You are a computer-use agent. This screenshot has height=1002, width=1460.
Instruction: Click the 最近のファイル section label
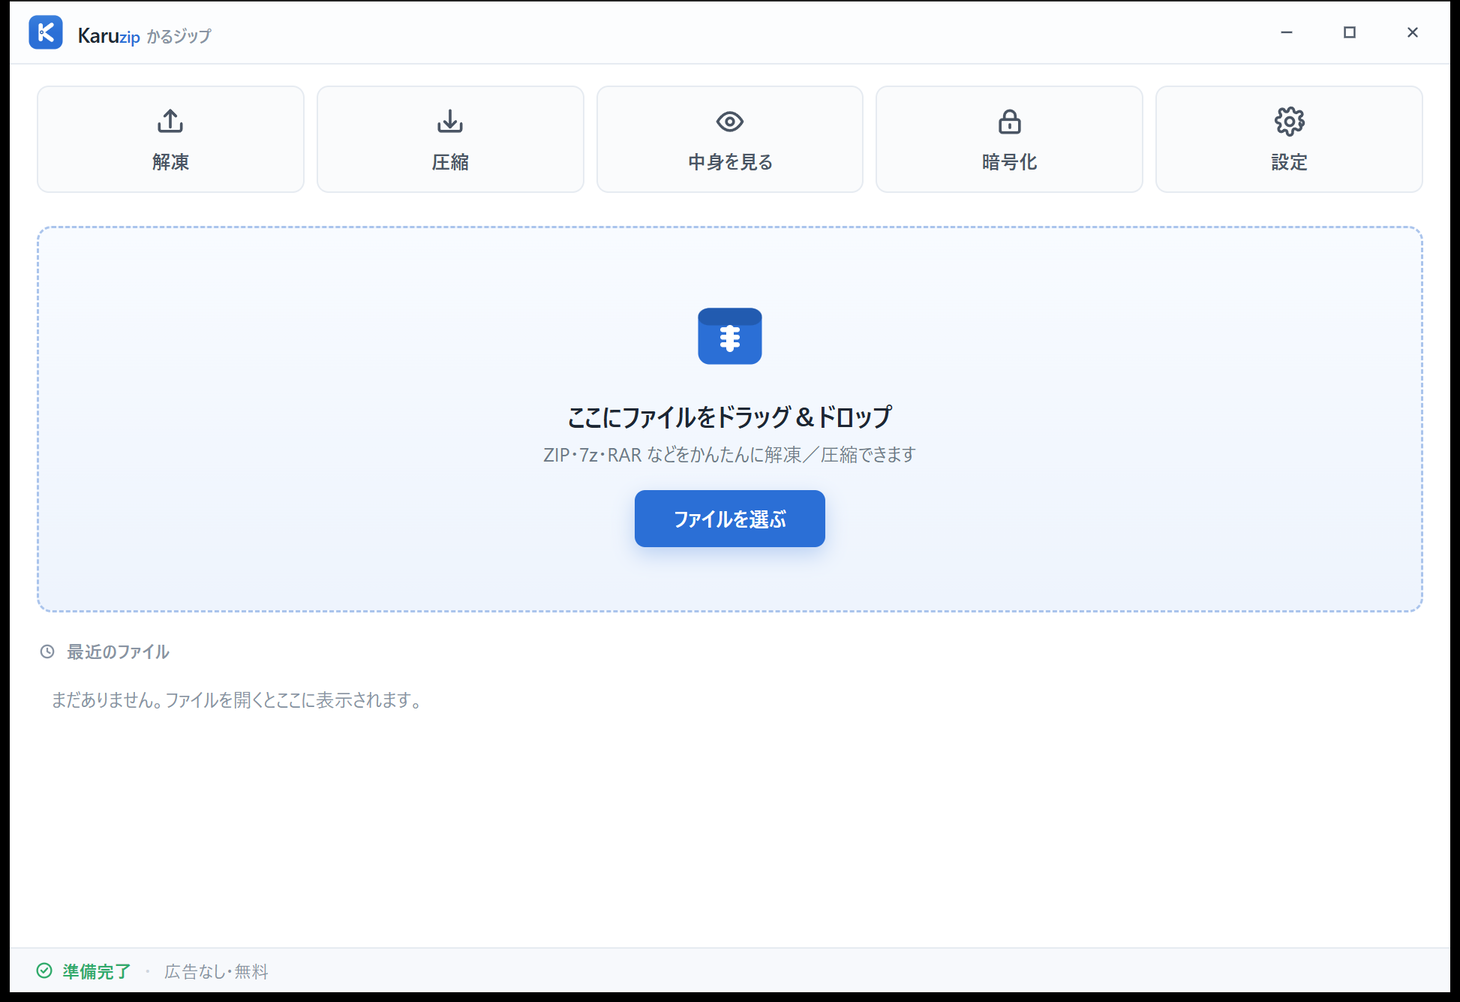click(x=118, y=652)
